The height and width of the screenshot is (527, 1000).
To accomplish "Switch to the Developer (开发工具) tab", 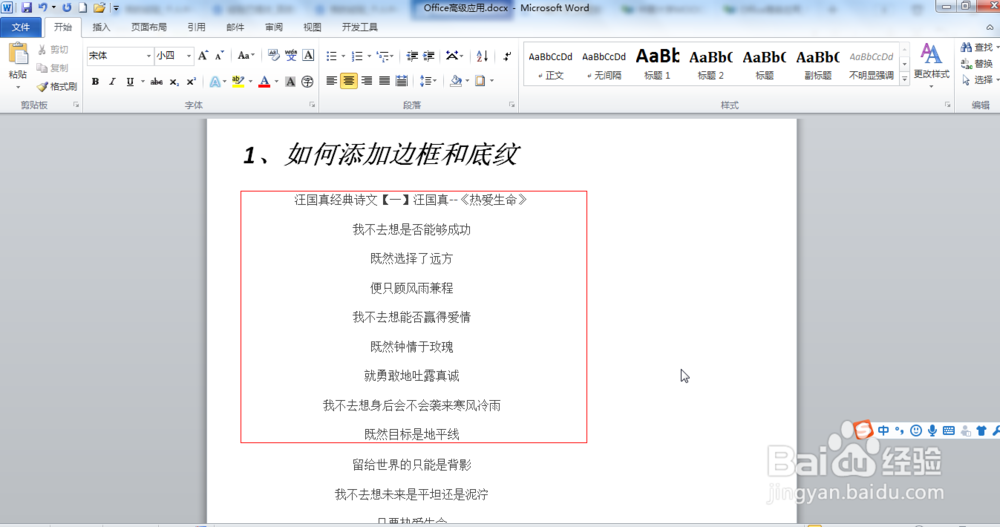I will [x=359, y=27].
